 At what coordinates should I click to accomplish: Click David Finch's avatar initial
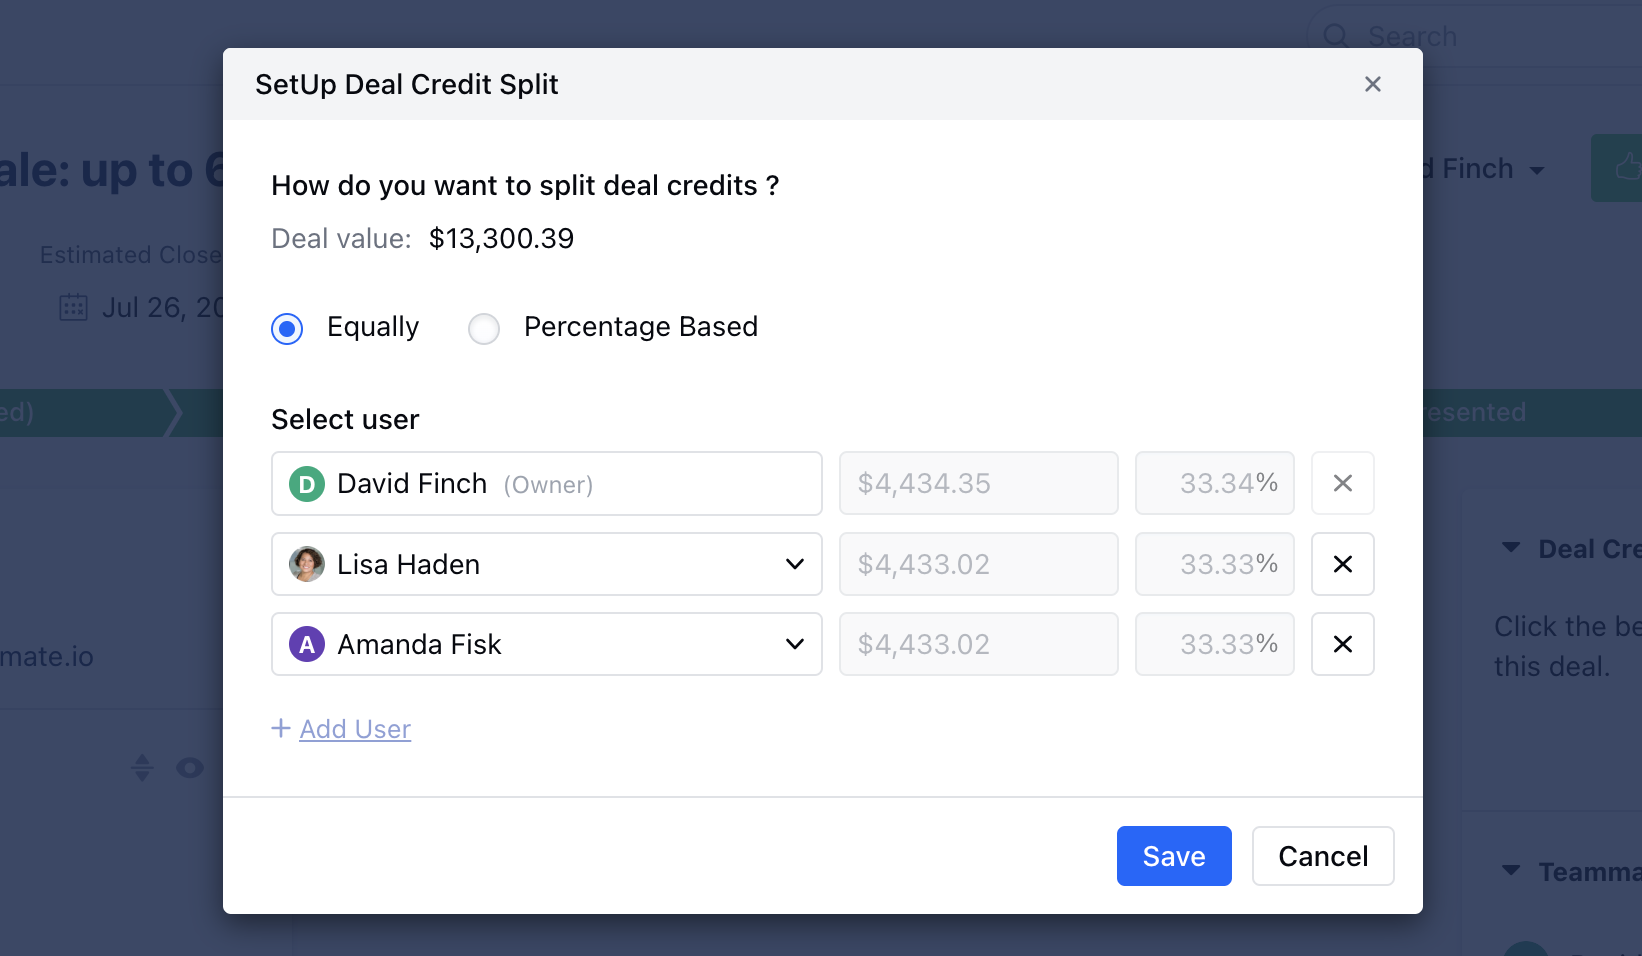pyautogui.click(x=306, y=484)
